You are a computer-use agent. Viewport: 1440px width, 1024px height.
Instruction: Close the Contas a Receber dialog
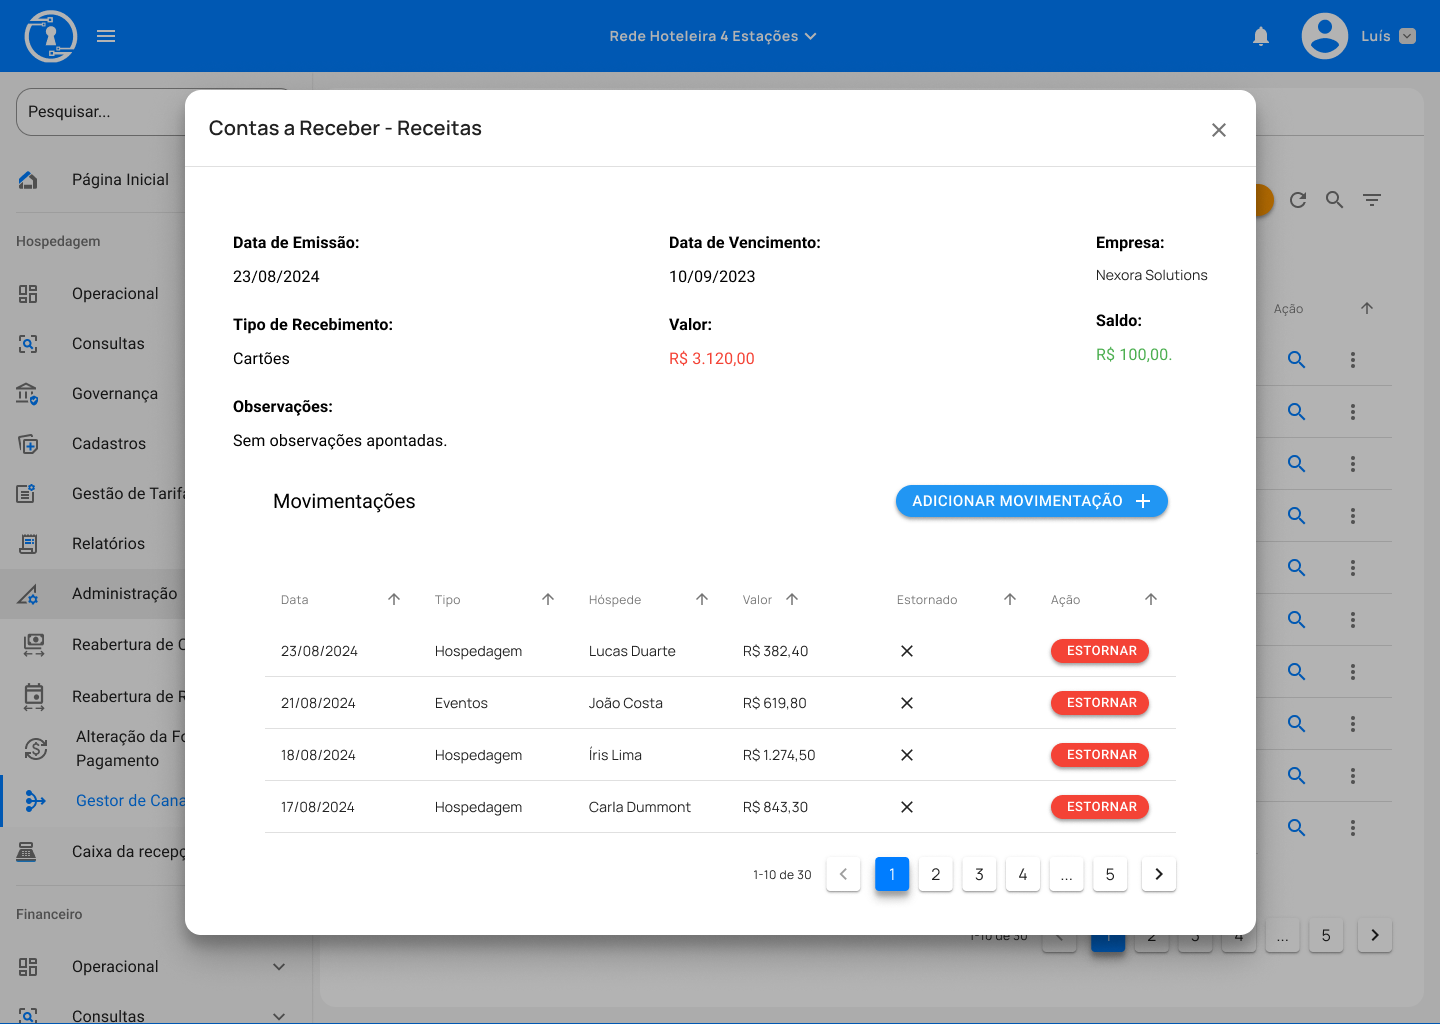click(1218, 130)
